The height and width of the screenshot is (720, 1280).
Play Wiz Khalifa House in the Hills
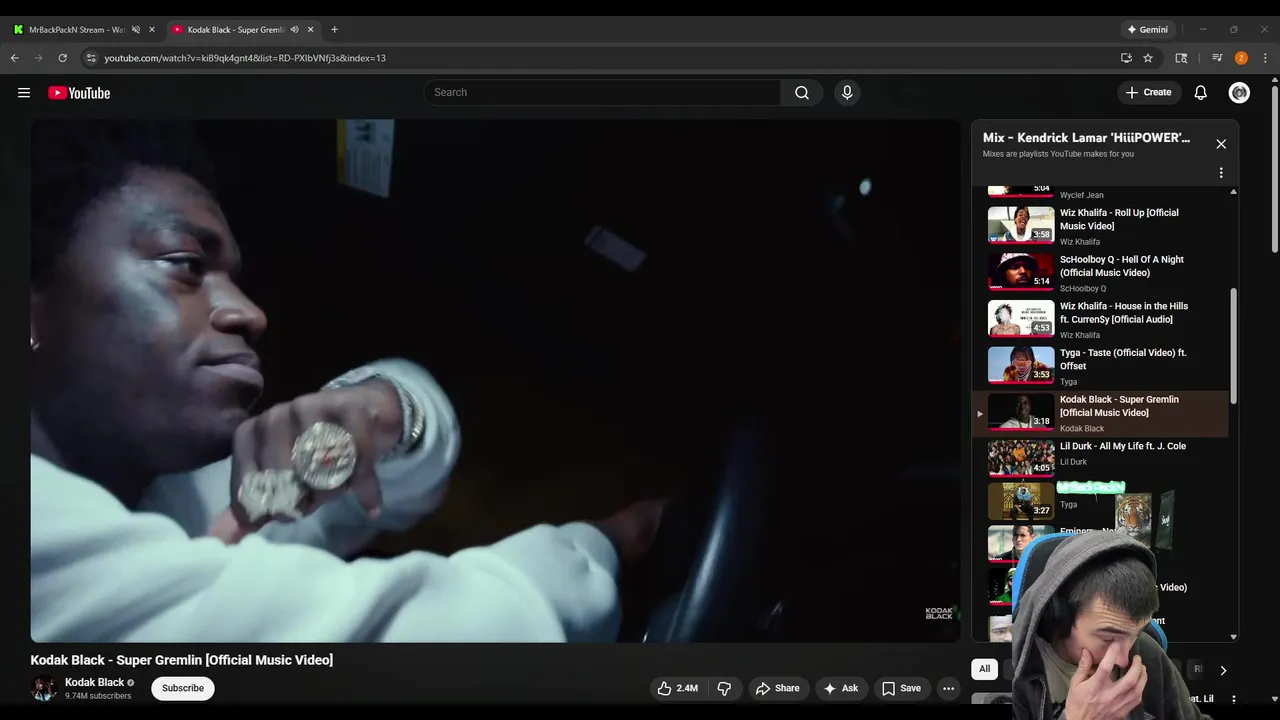coord(1101,319)
